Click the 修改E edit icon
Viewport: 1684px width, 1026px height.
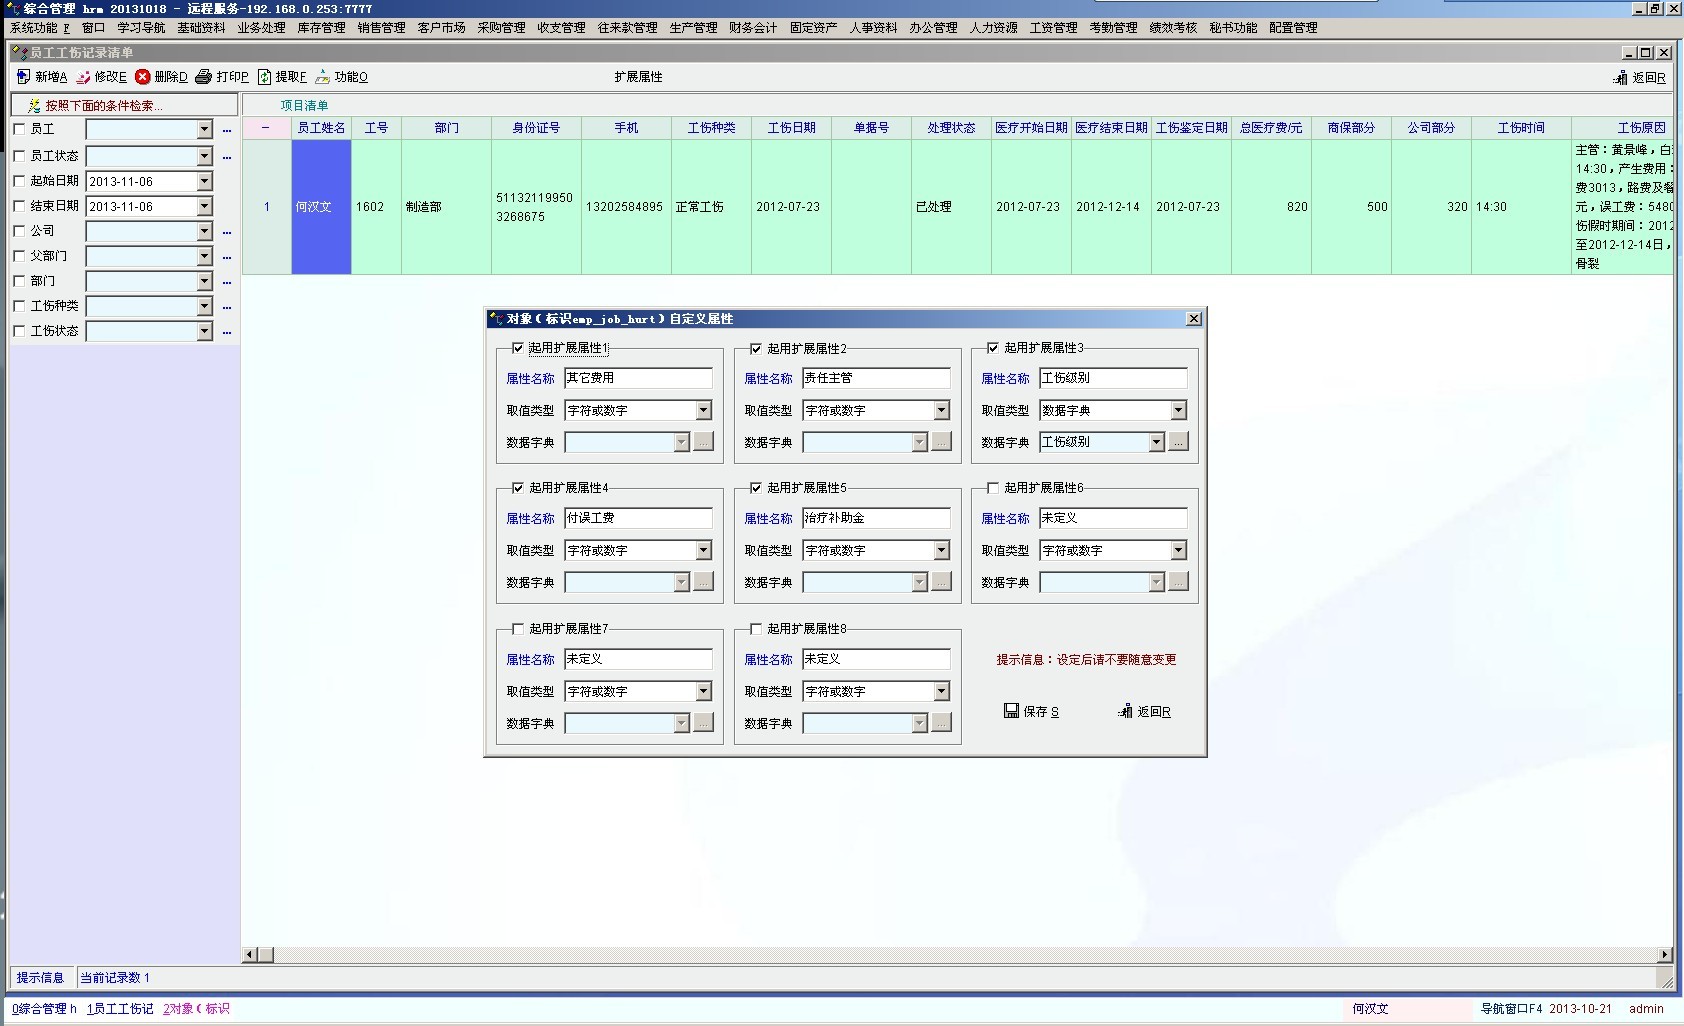pos(84,77)
